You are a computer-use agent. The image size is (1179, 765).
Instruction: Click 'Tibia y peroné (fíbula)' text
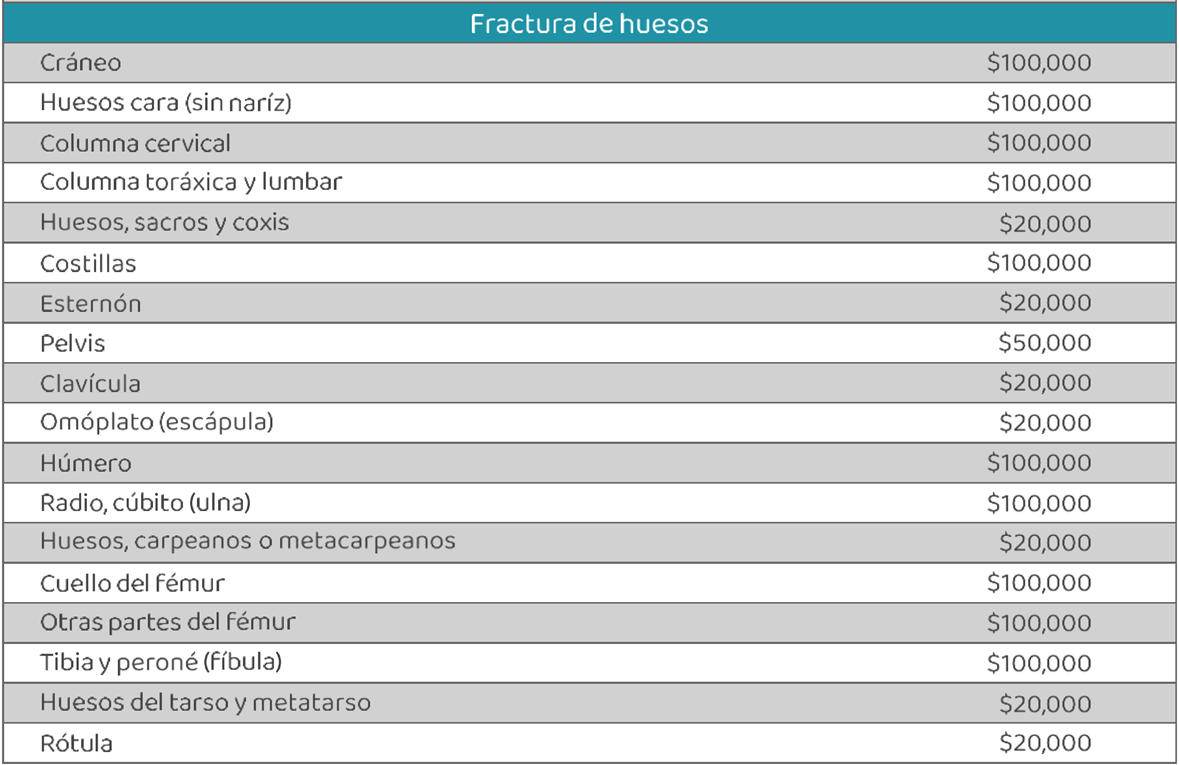[161, 662]
